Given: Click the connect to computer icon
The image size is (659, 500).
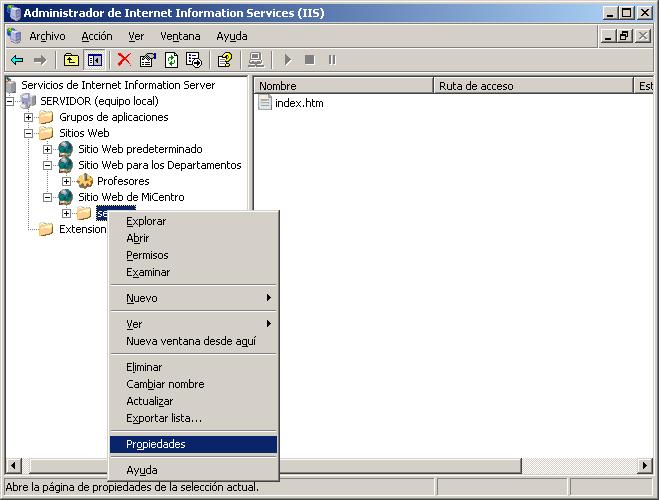Looking at the screenshot, I should 256,60.
